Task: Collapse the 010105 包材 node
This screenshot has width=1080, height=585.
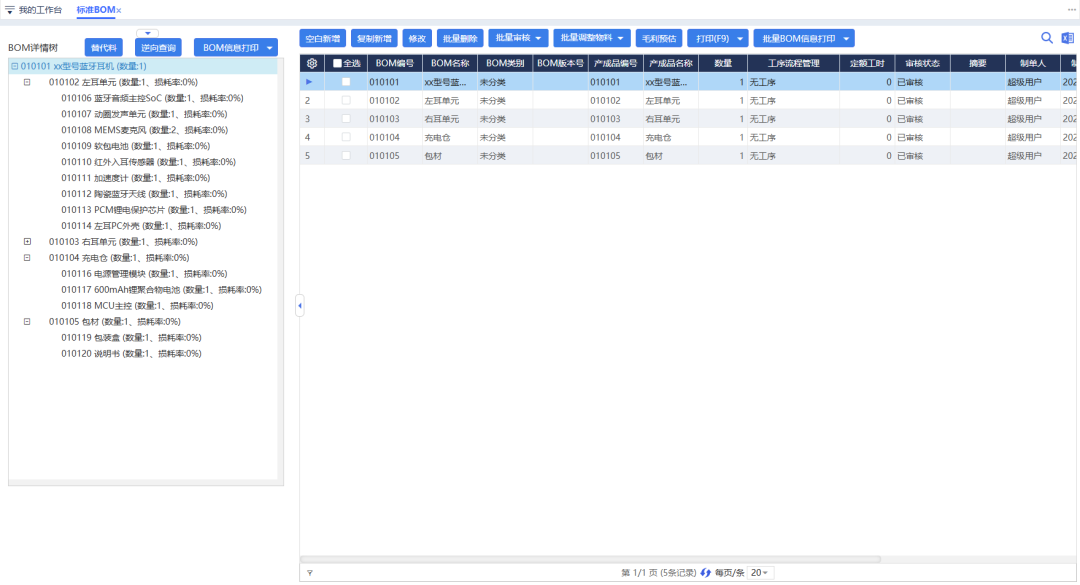Action: coord(27,322)
